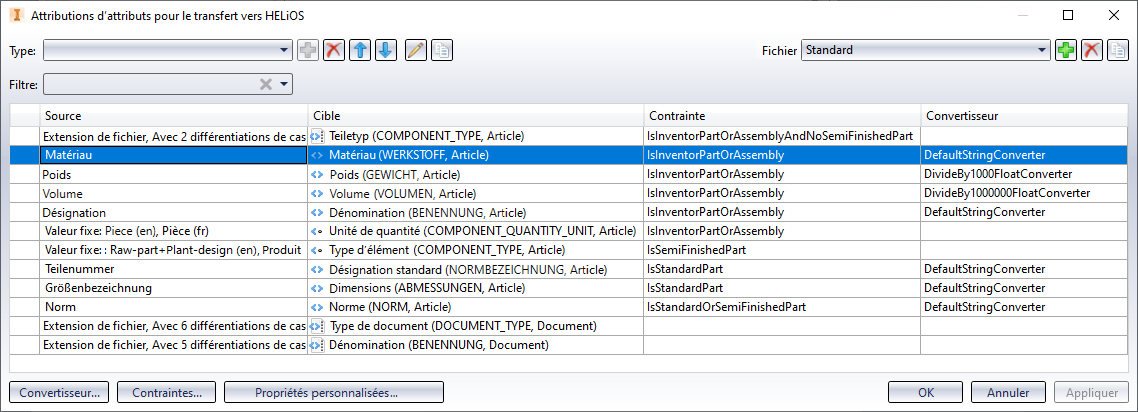
Task: Expand the Fichier Standard dropdown
Action: [x=1043, y=50]
